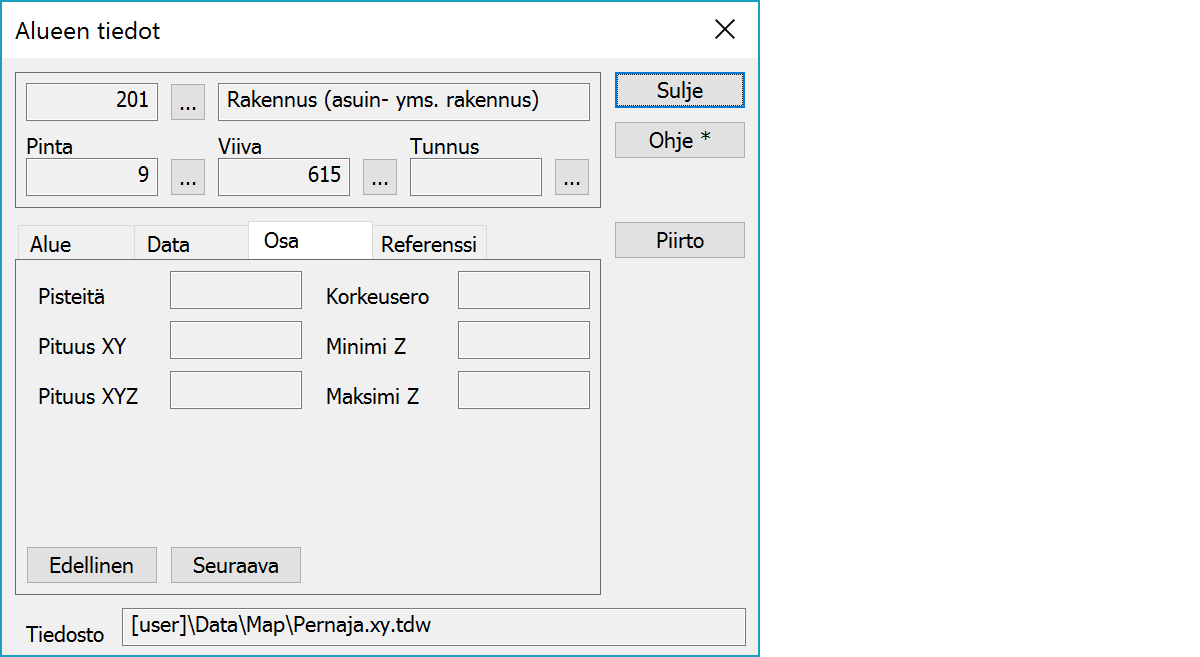Click the Korkeusero field
This screenshot has width=1200, height=657.
coord(523,290)
